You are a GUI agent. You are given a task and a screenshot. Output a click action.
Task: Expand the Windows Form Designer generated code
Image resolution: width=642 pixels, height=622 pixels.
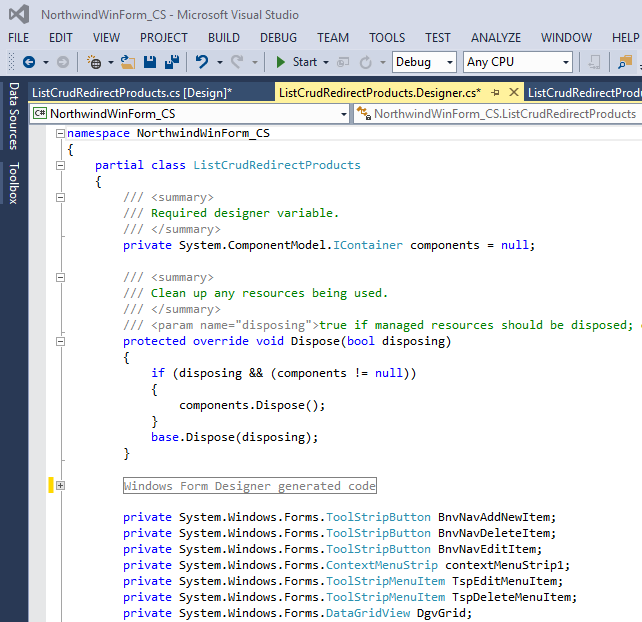click(60, 485)
